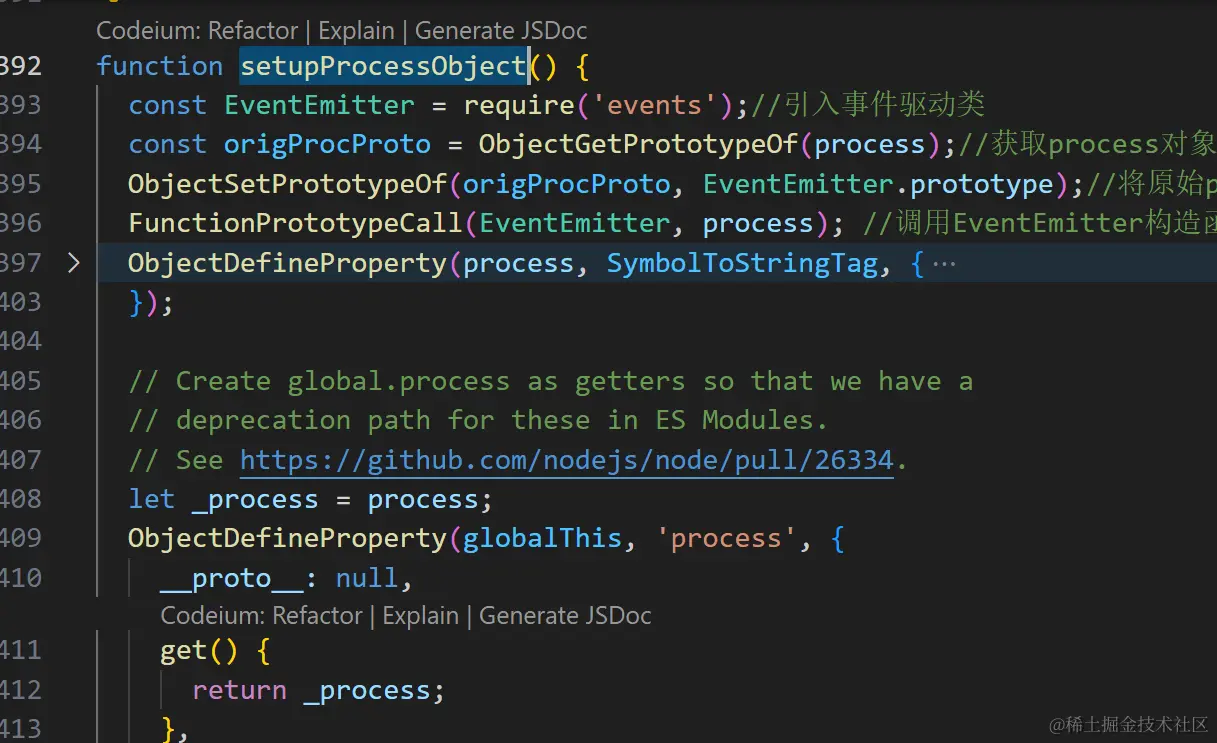1217x743 pixels.
Task: Place cursor on __proto__ property
Action: pos(231,578)
